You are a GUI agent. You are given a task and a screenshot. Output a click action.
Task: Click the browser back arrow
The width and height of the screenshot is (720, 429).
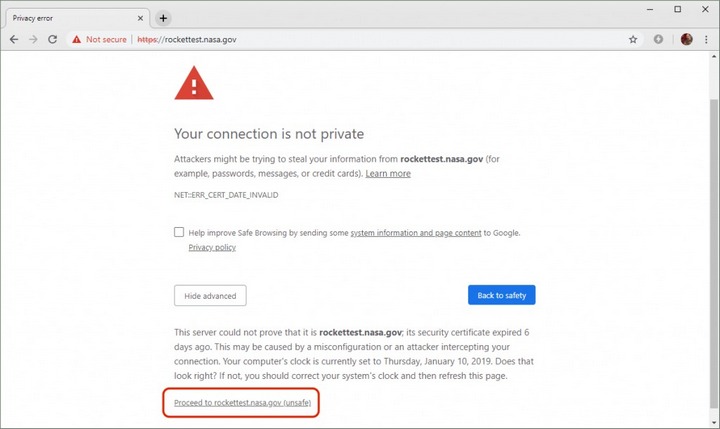pyautogui.click(x=14, y=39)
